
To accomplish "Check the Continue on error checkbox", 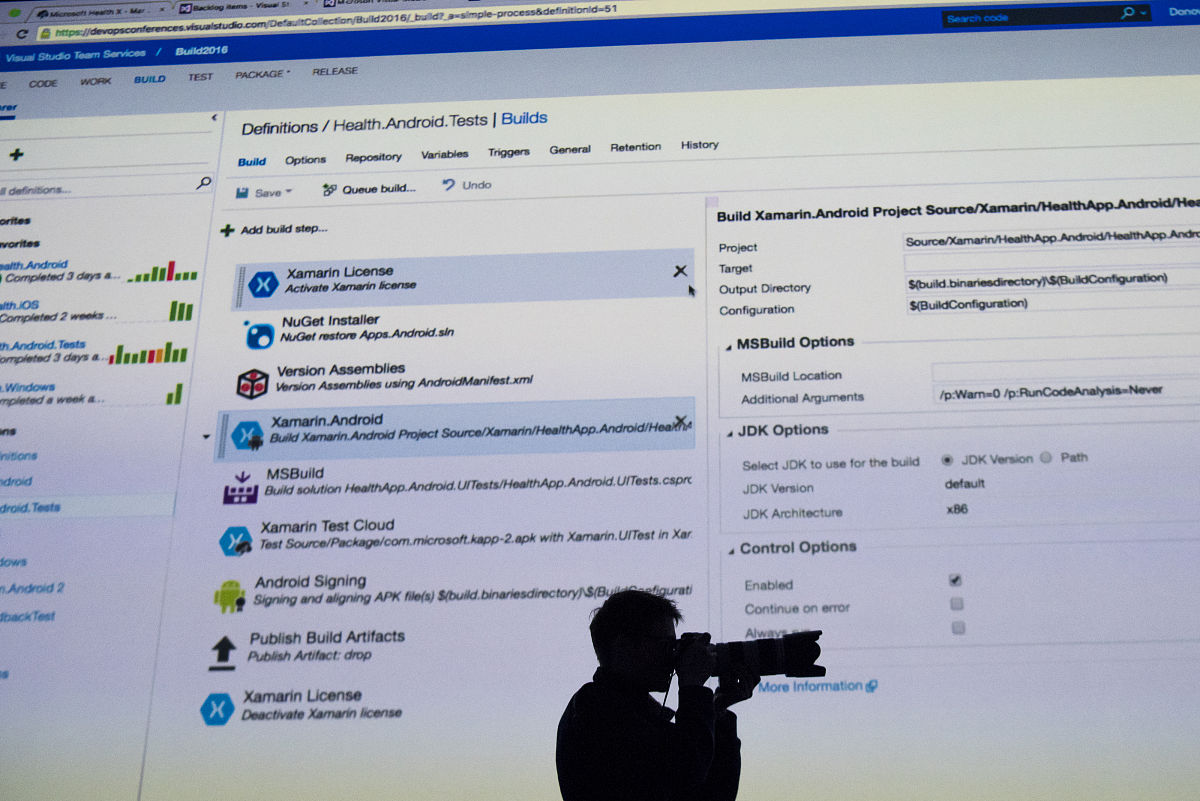I will [957, 604].
